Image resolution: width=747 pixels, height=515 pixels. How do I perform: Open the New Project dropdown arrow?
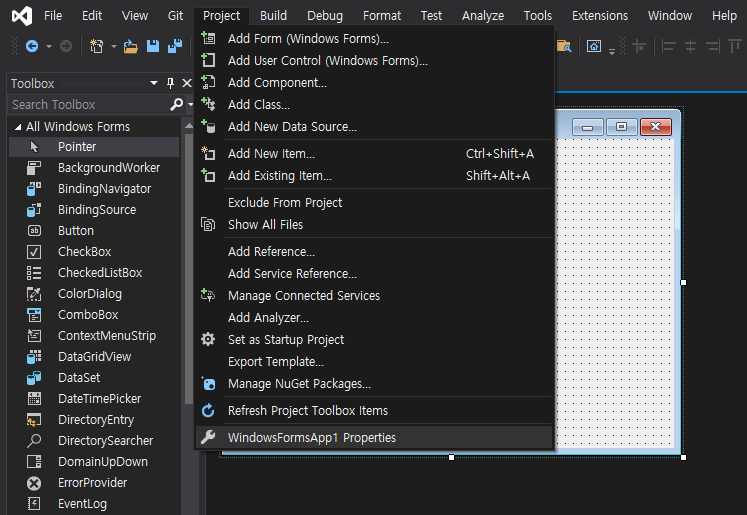pyautogui.click(x=113, y=46)
